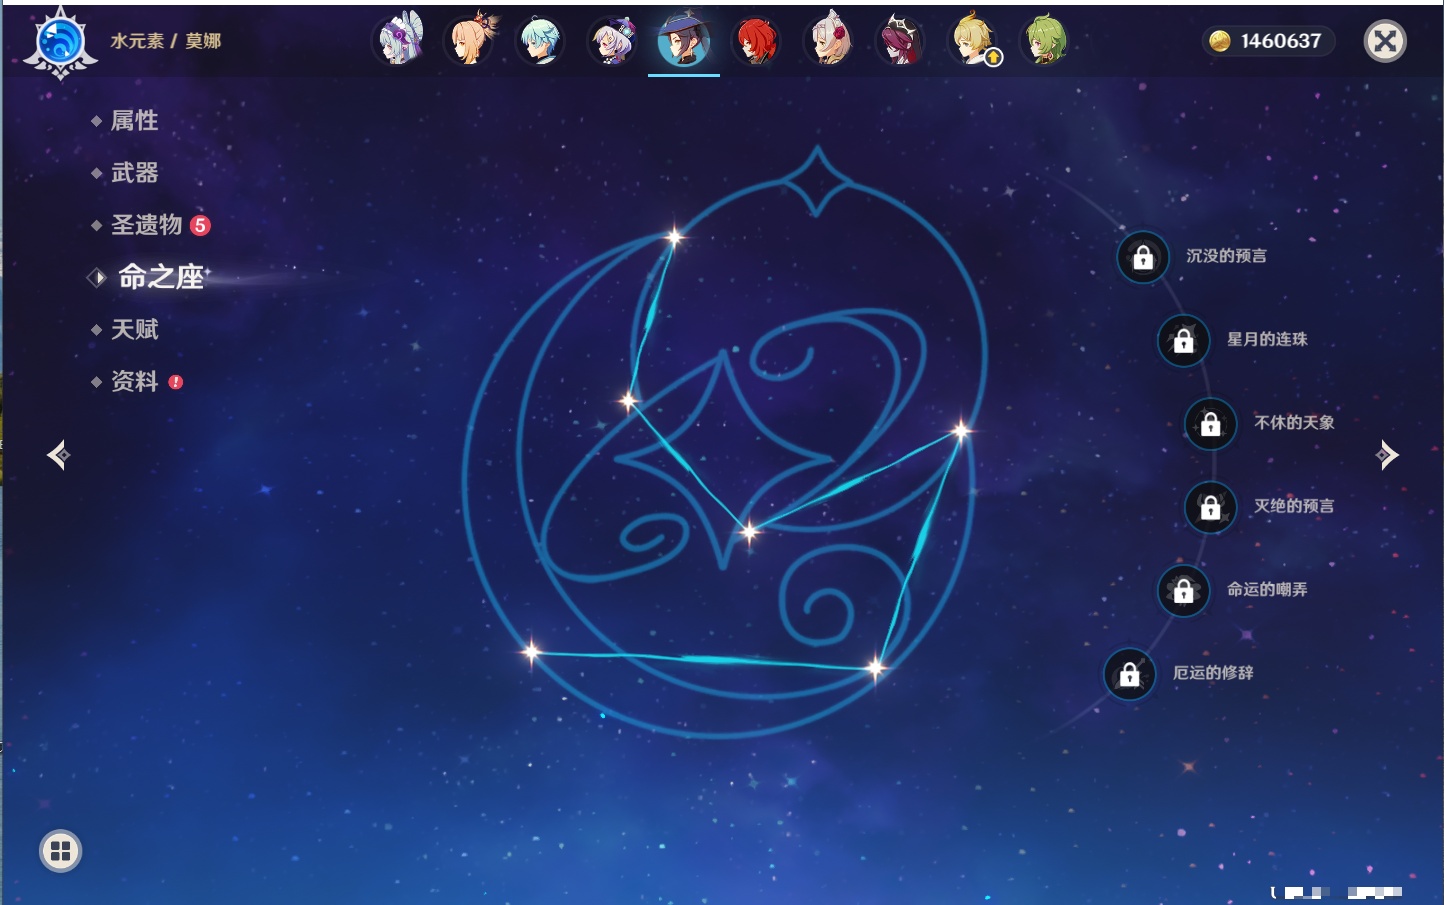This screenshot has width=1444, height=905.
Task: Select the red-haired character avatar
Action: click(756, 41)
